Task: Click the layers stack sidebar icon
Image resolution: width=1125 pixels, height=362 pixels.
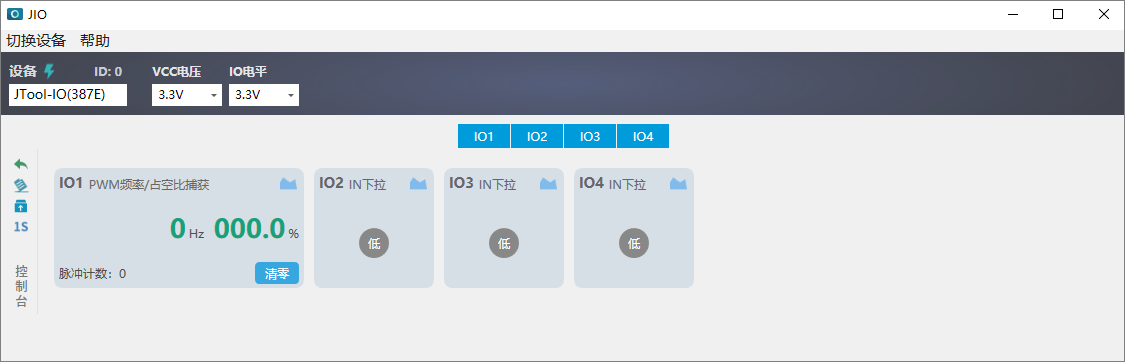Action: click(x=22, y=186)
